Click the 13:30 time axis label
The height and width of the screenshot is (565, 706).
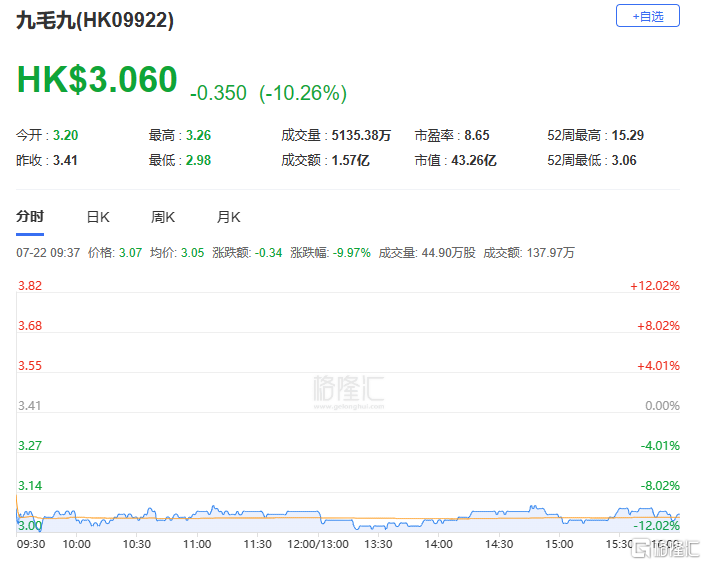378,544
